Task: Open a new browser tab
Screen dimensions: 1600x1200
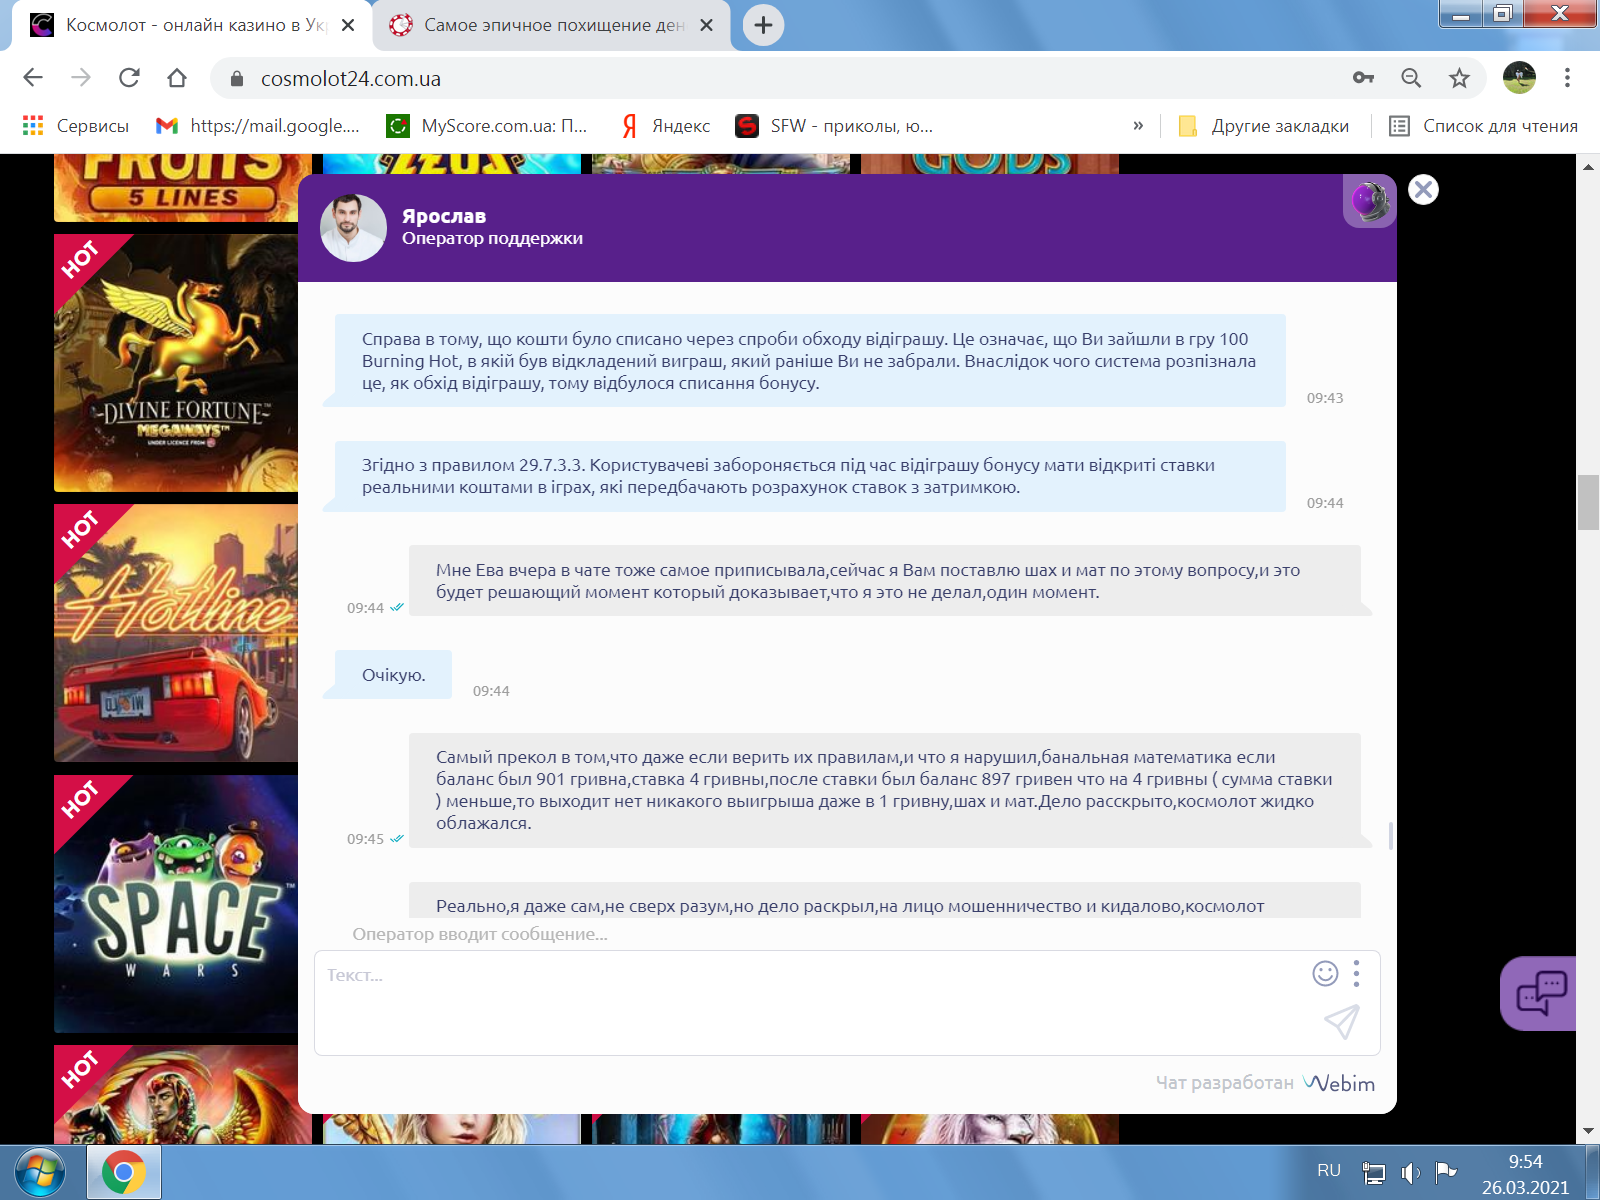Action: tap(763, 25)
